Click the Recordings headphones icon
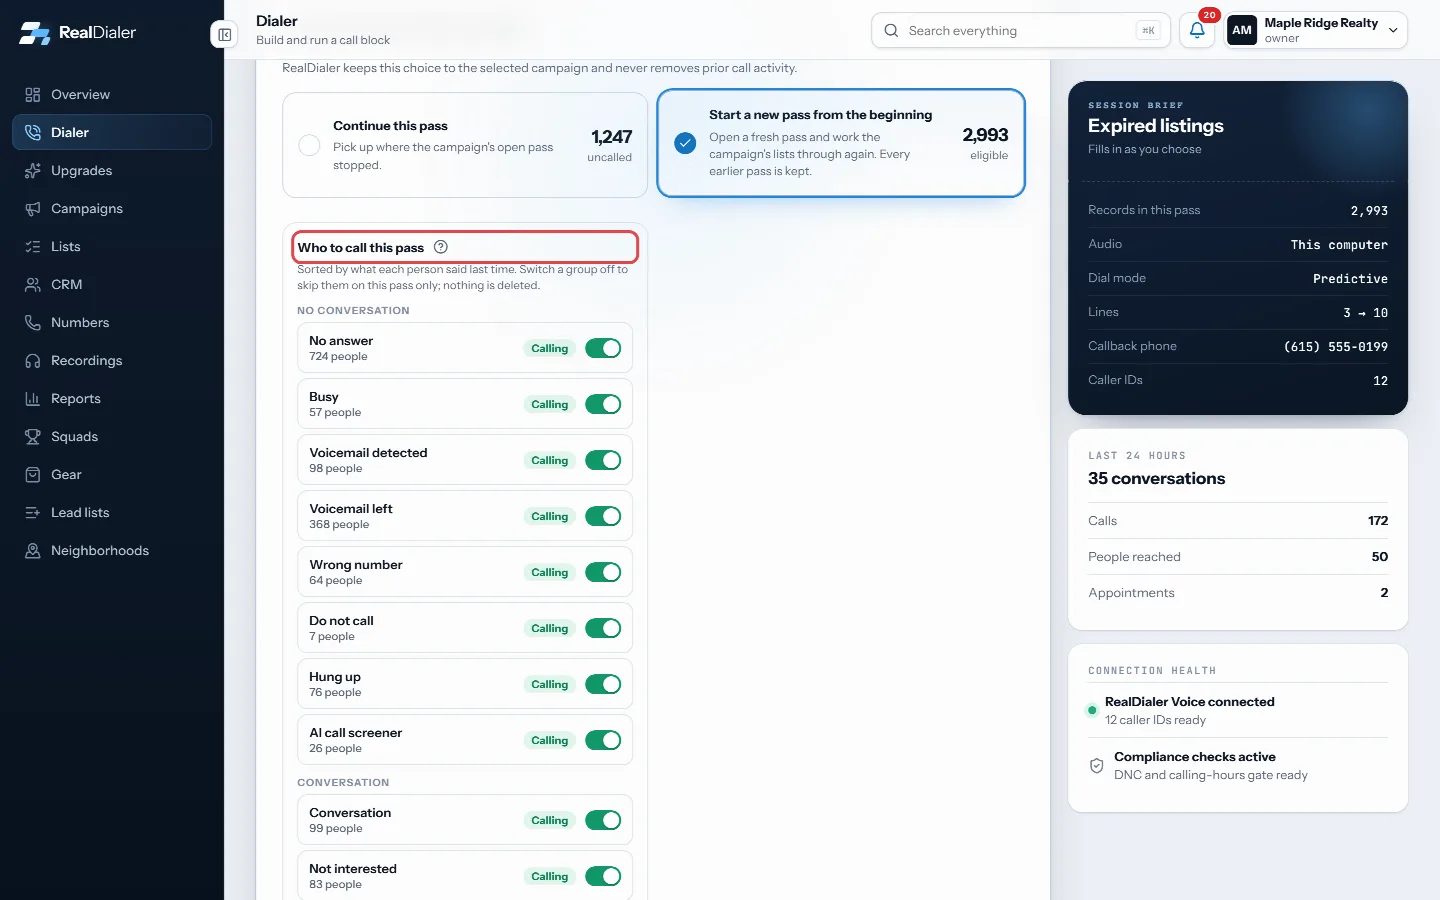The image size is (1440, 900). tap(33, 361)
